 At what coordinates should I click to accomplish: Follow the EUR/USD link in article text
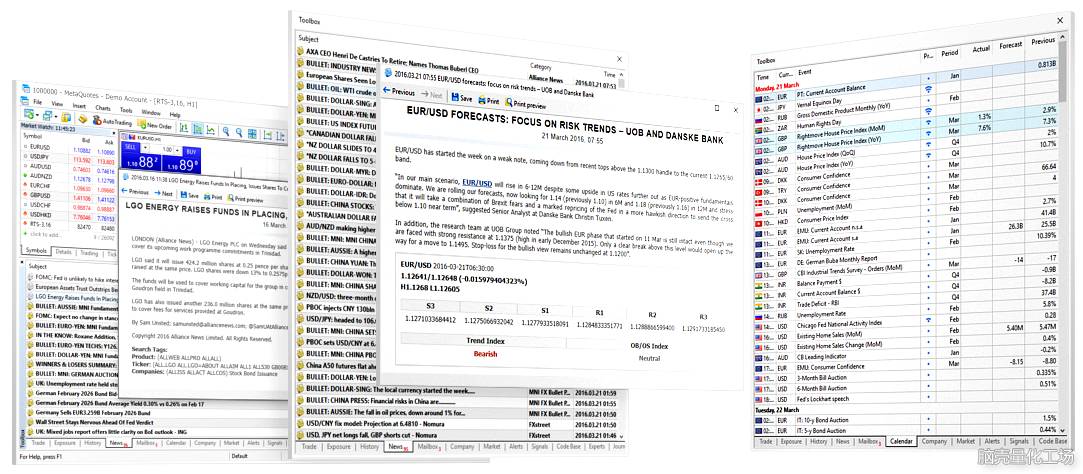point(477,183)
